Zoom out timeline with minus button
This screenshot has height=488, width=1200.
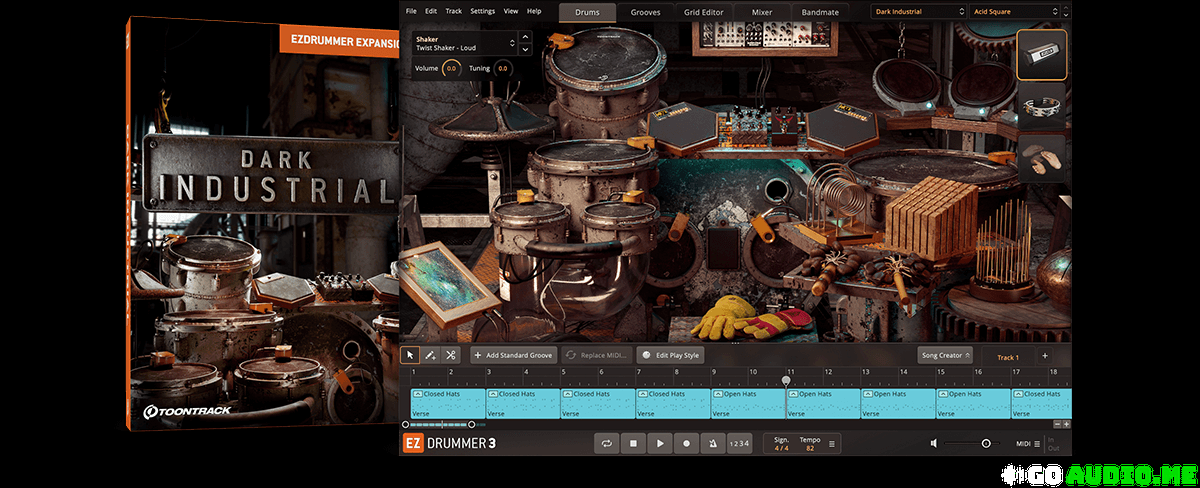click(1056, 424)
